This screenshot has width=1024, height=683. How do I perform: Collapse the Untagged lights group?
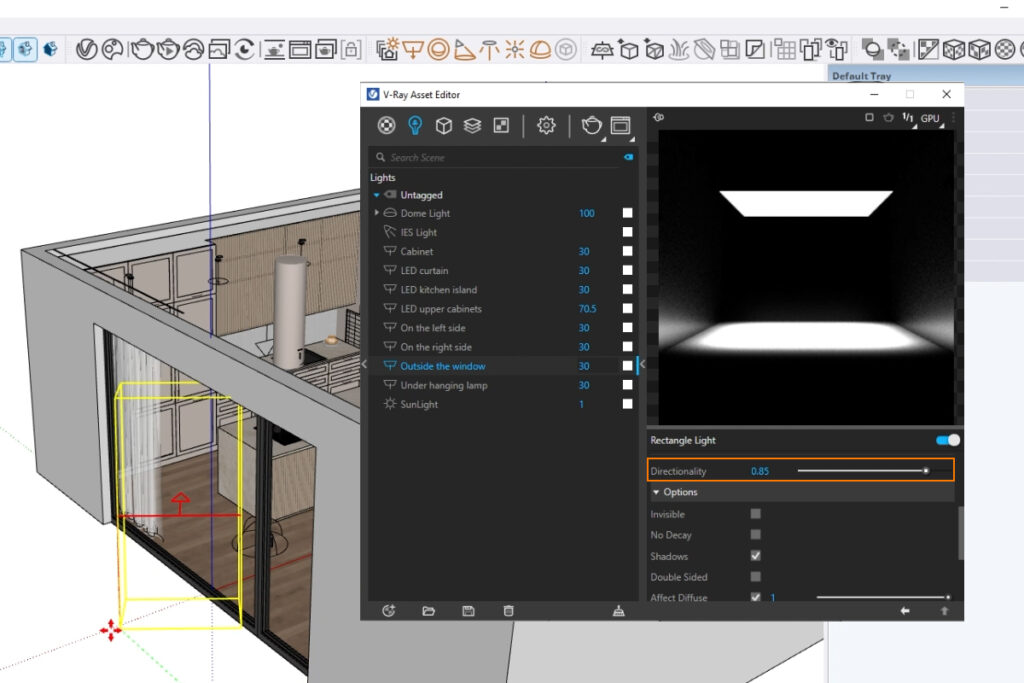coord(377,195)
